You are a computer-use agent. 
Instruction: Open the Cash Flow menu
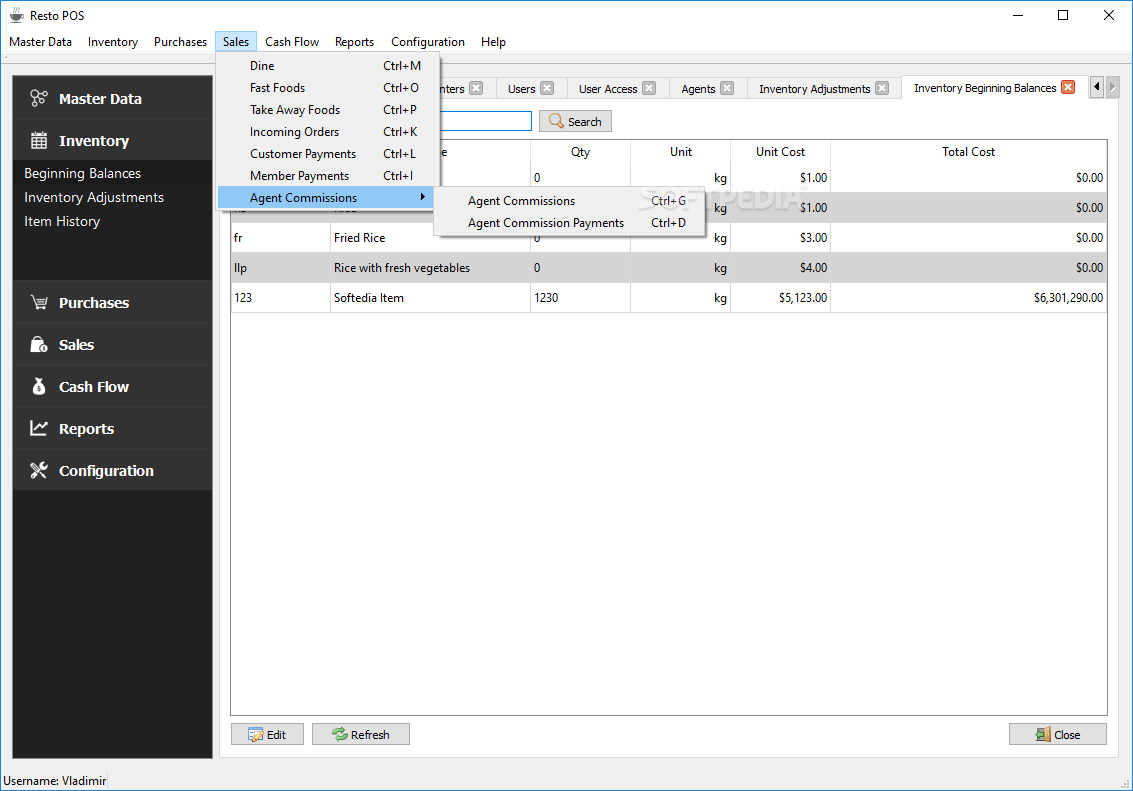tap(292, 42)
